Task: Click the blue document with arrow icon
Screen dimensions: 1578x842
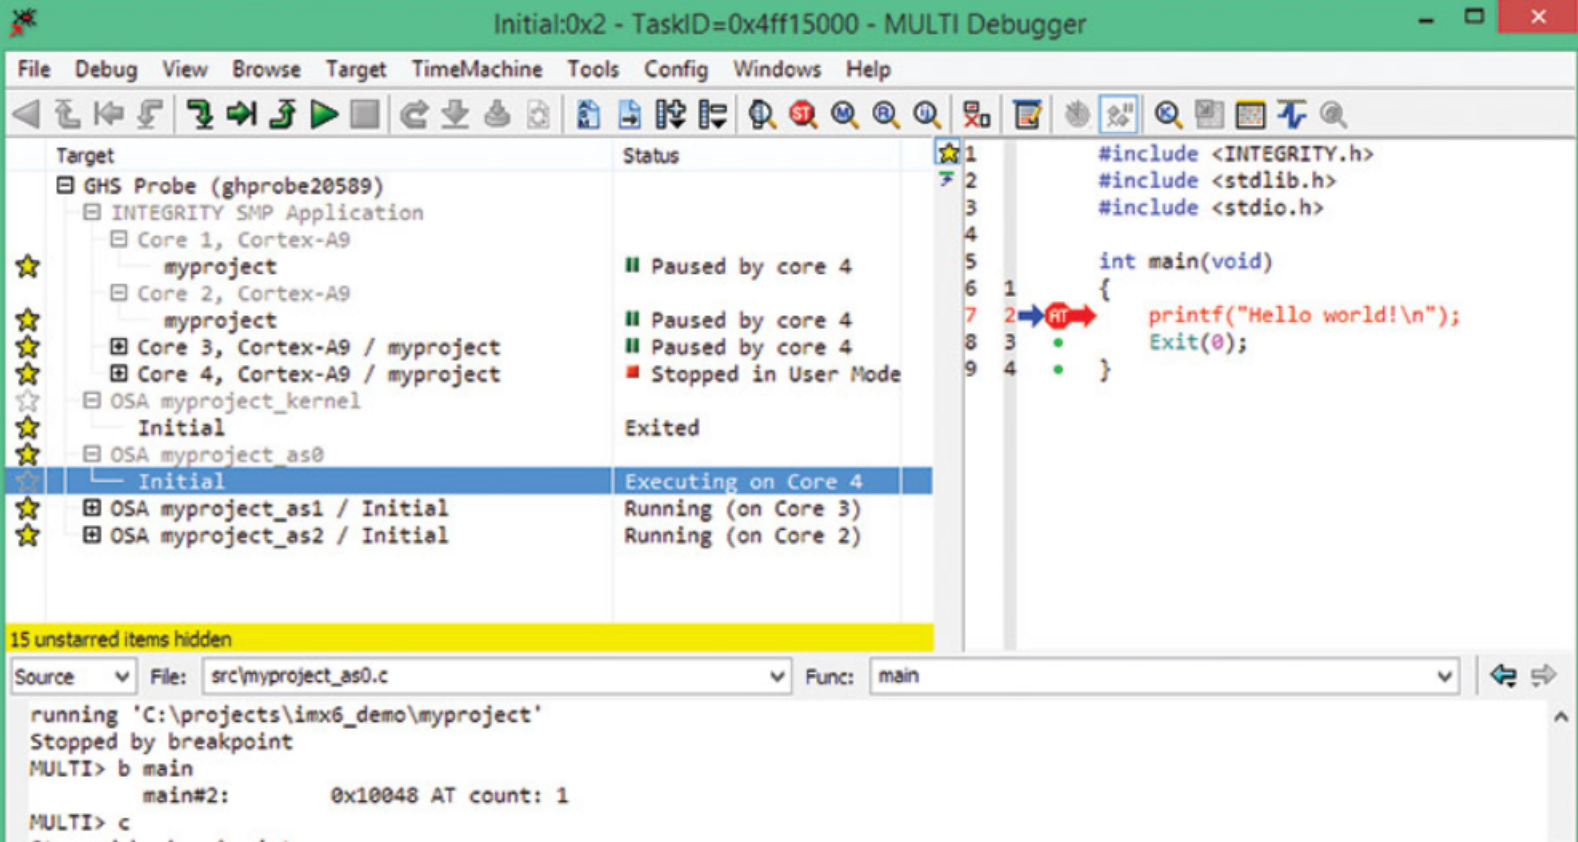Action: click(629, 114)
